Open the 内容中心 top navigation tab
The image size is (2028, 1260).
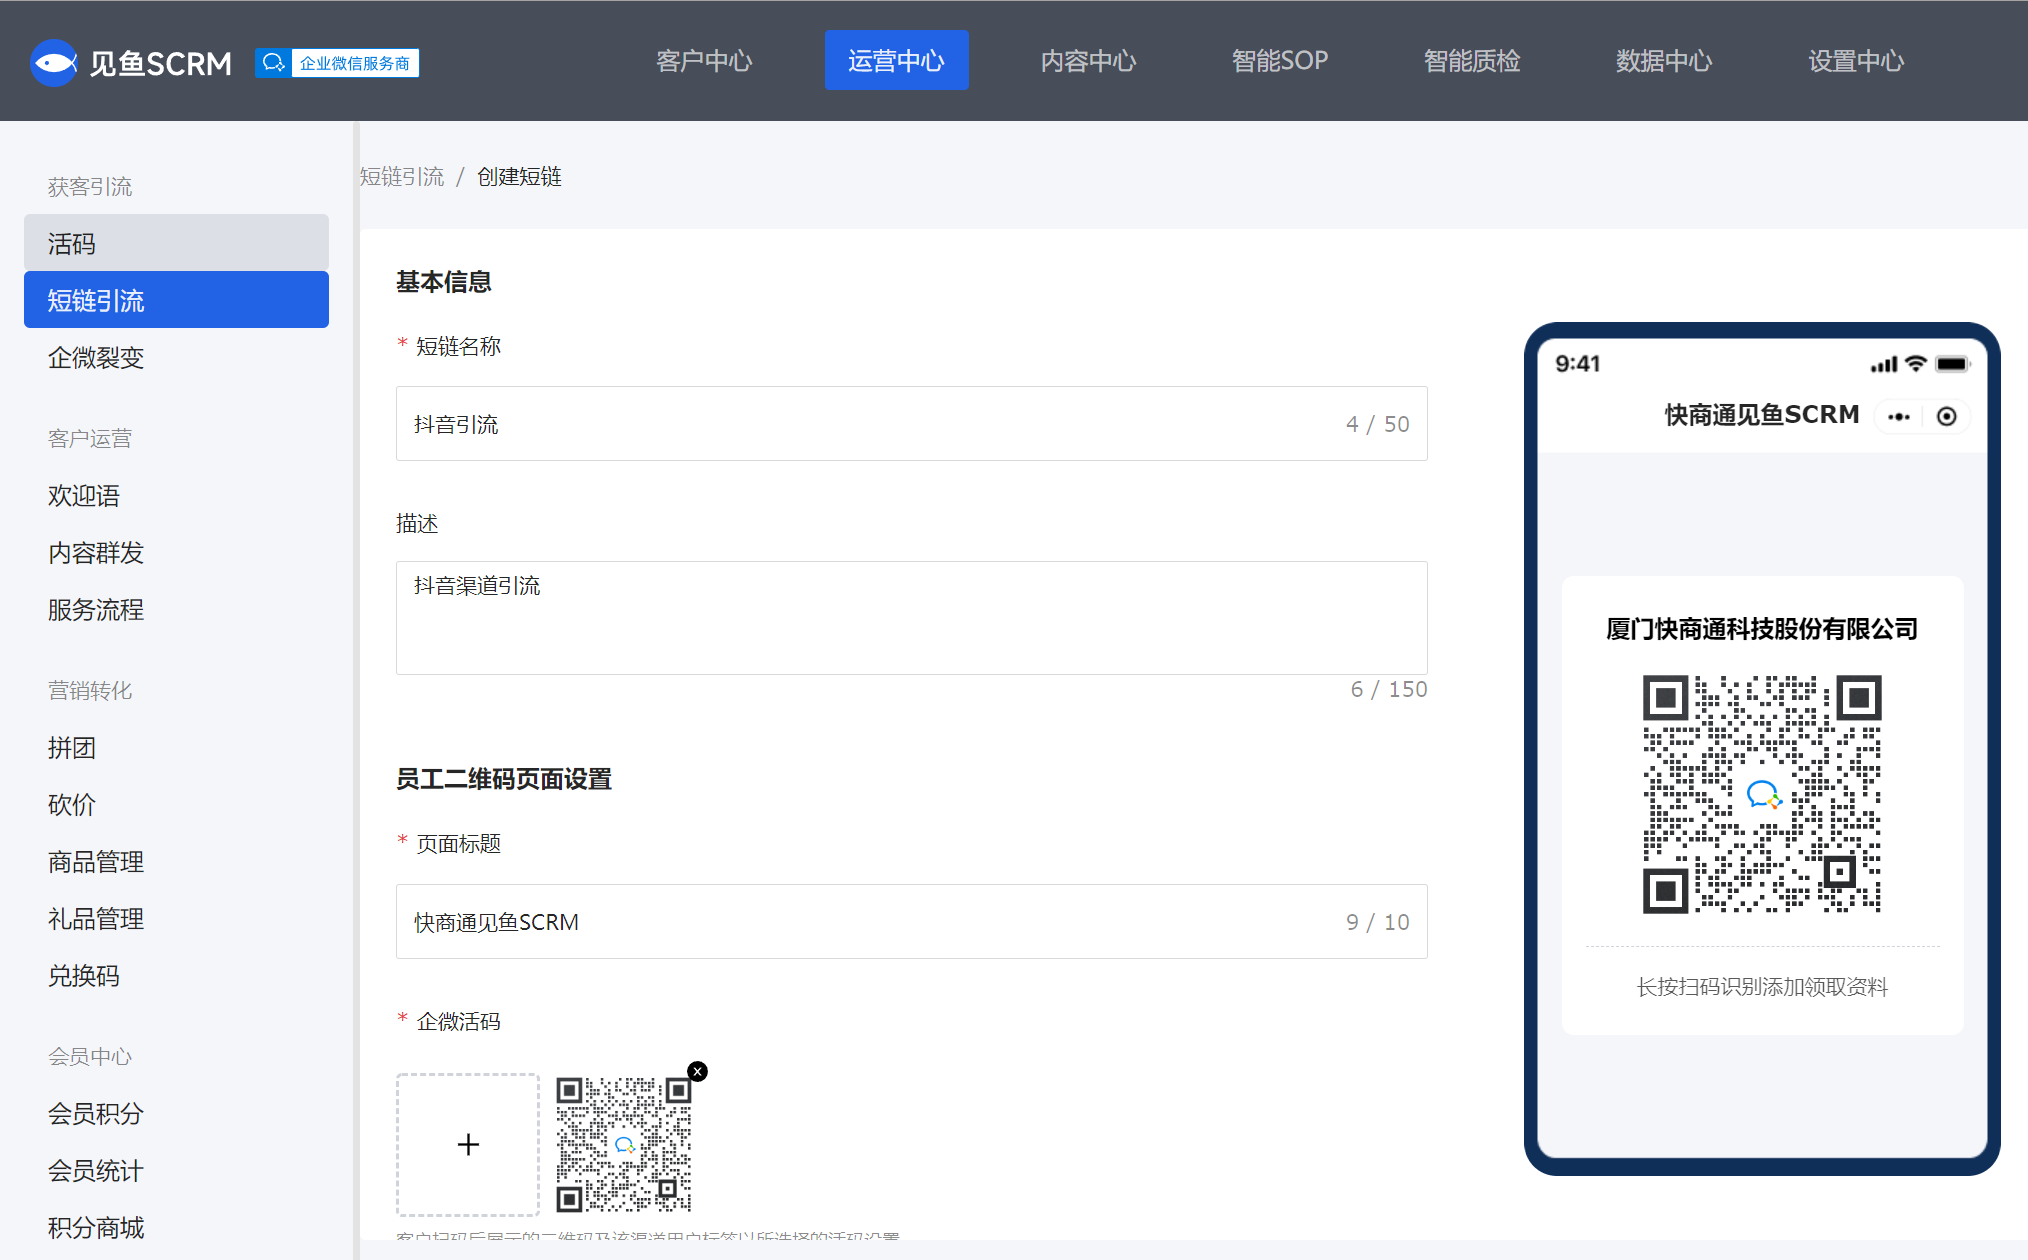pyautogui.click(x=1088, y=61)
